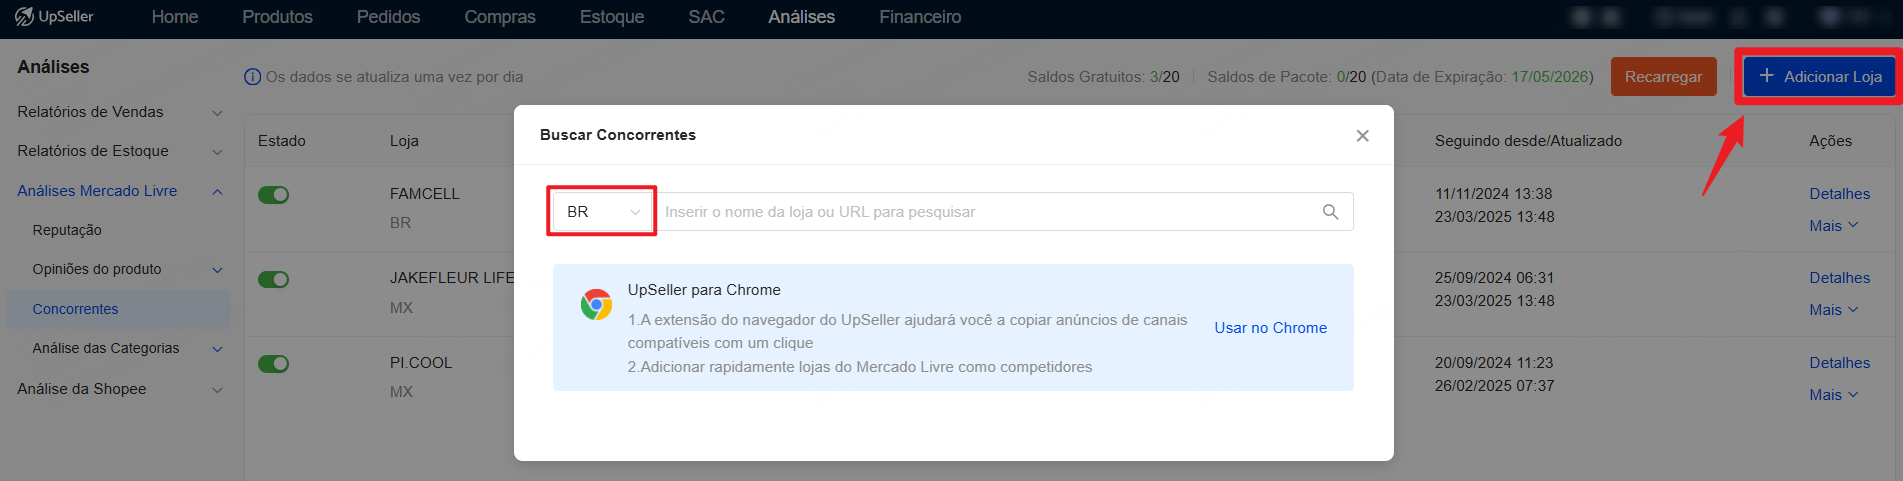The width and height of the screenshot is (1903, 481).
Task: Expand Análise da Shopee section
Action: coord(119,389)
